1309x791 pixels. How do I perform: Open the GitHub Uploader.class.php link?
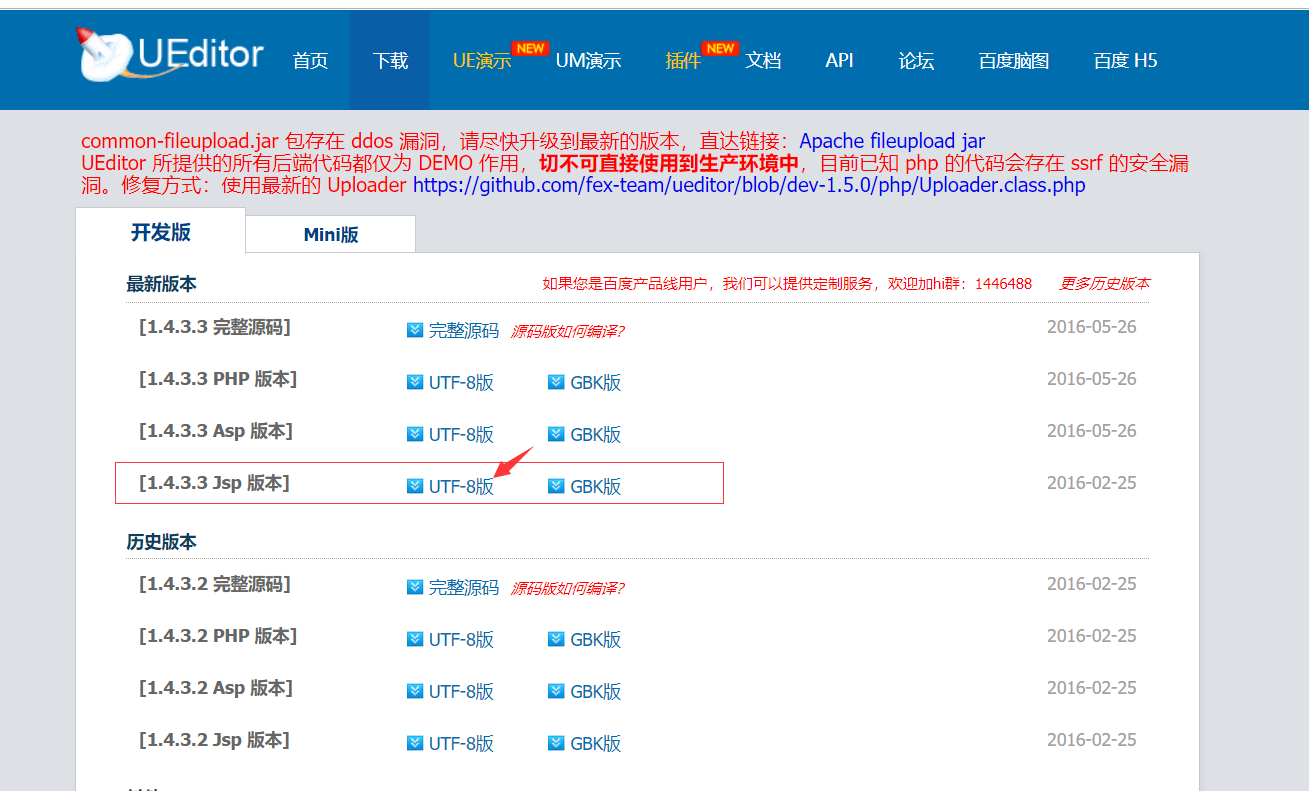tap(749, 185)
